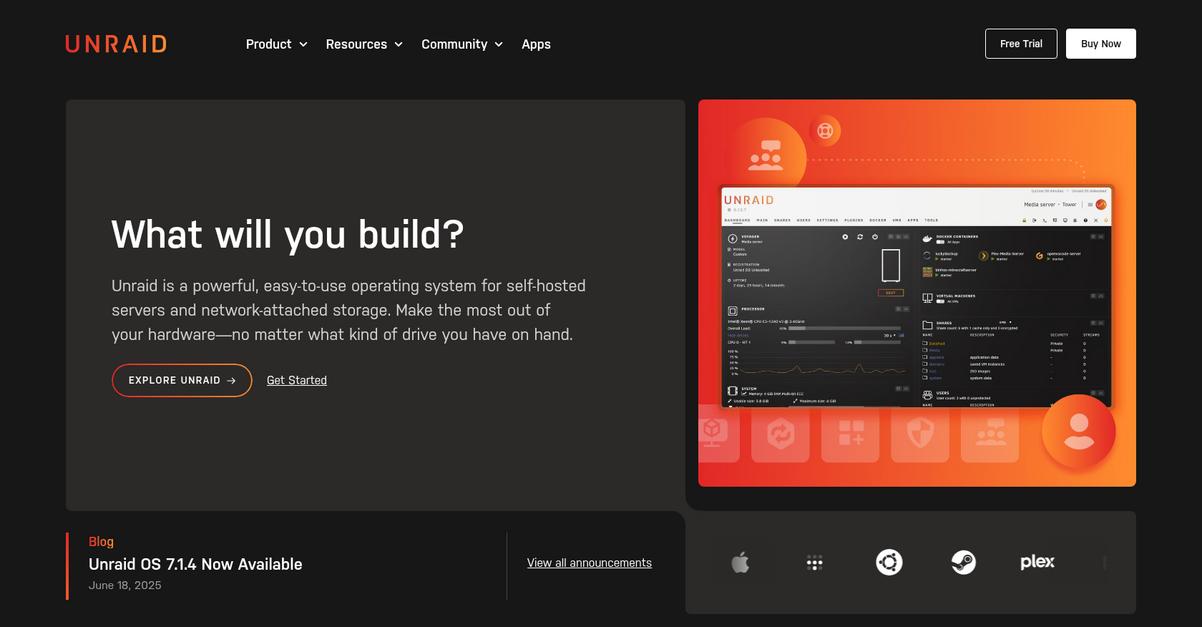Follow the Get Started link
This screenshot has height=627, width=1202.
(x=297, y=380)
